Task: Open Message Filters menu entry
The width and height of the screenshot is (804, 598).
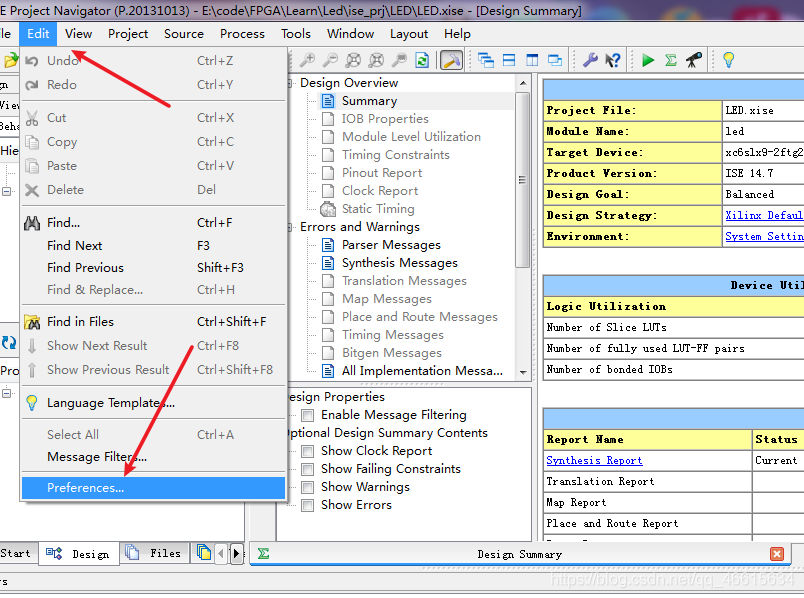Action: click(x=153, y=457)
